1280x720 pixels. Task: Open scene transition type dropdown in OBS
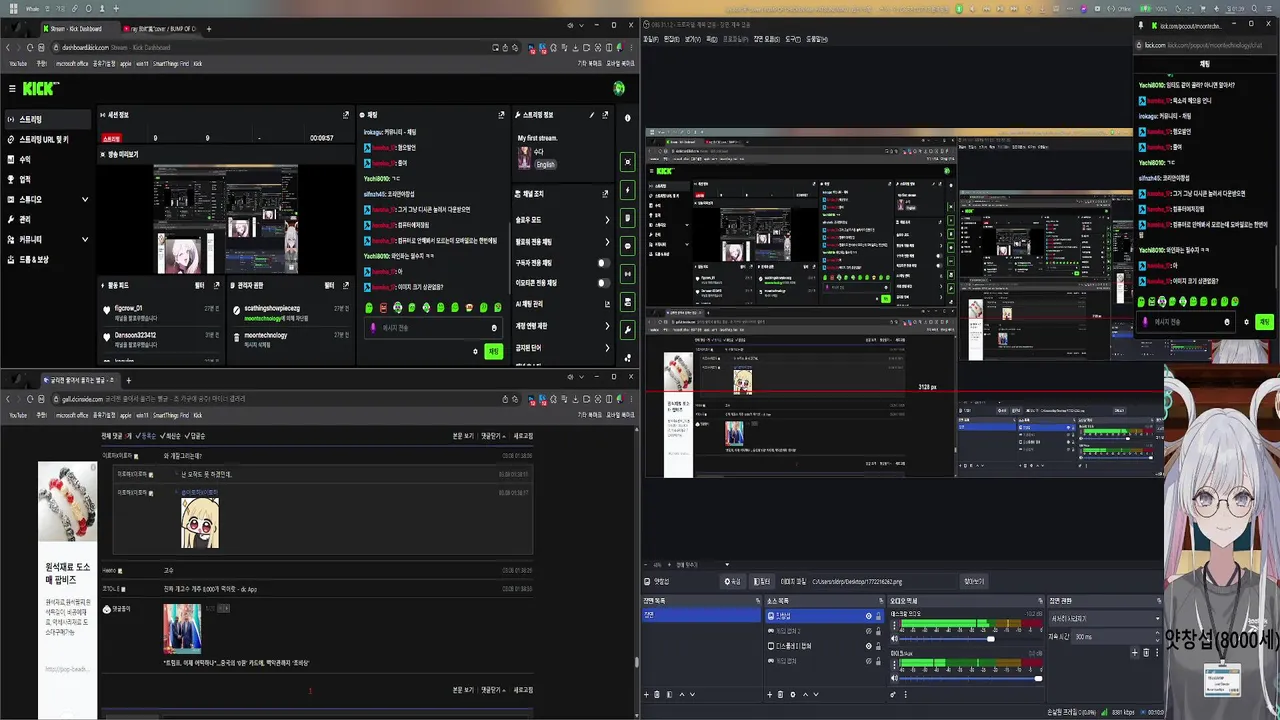point(1103,618)
